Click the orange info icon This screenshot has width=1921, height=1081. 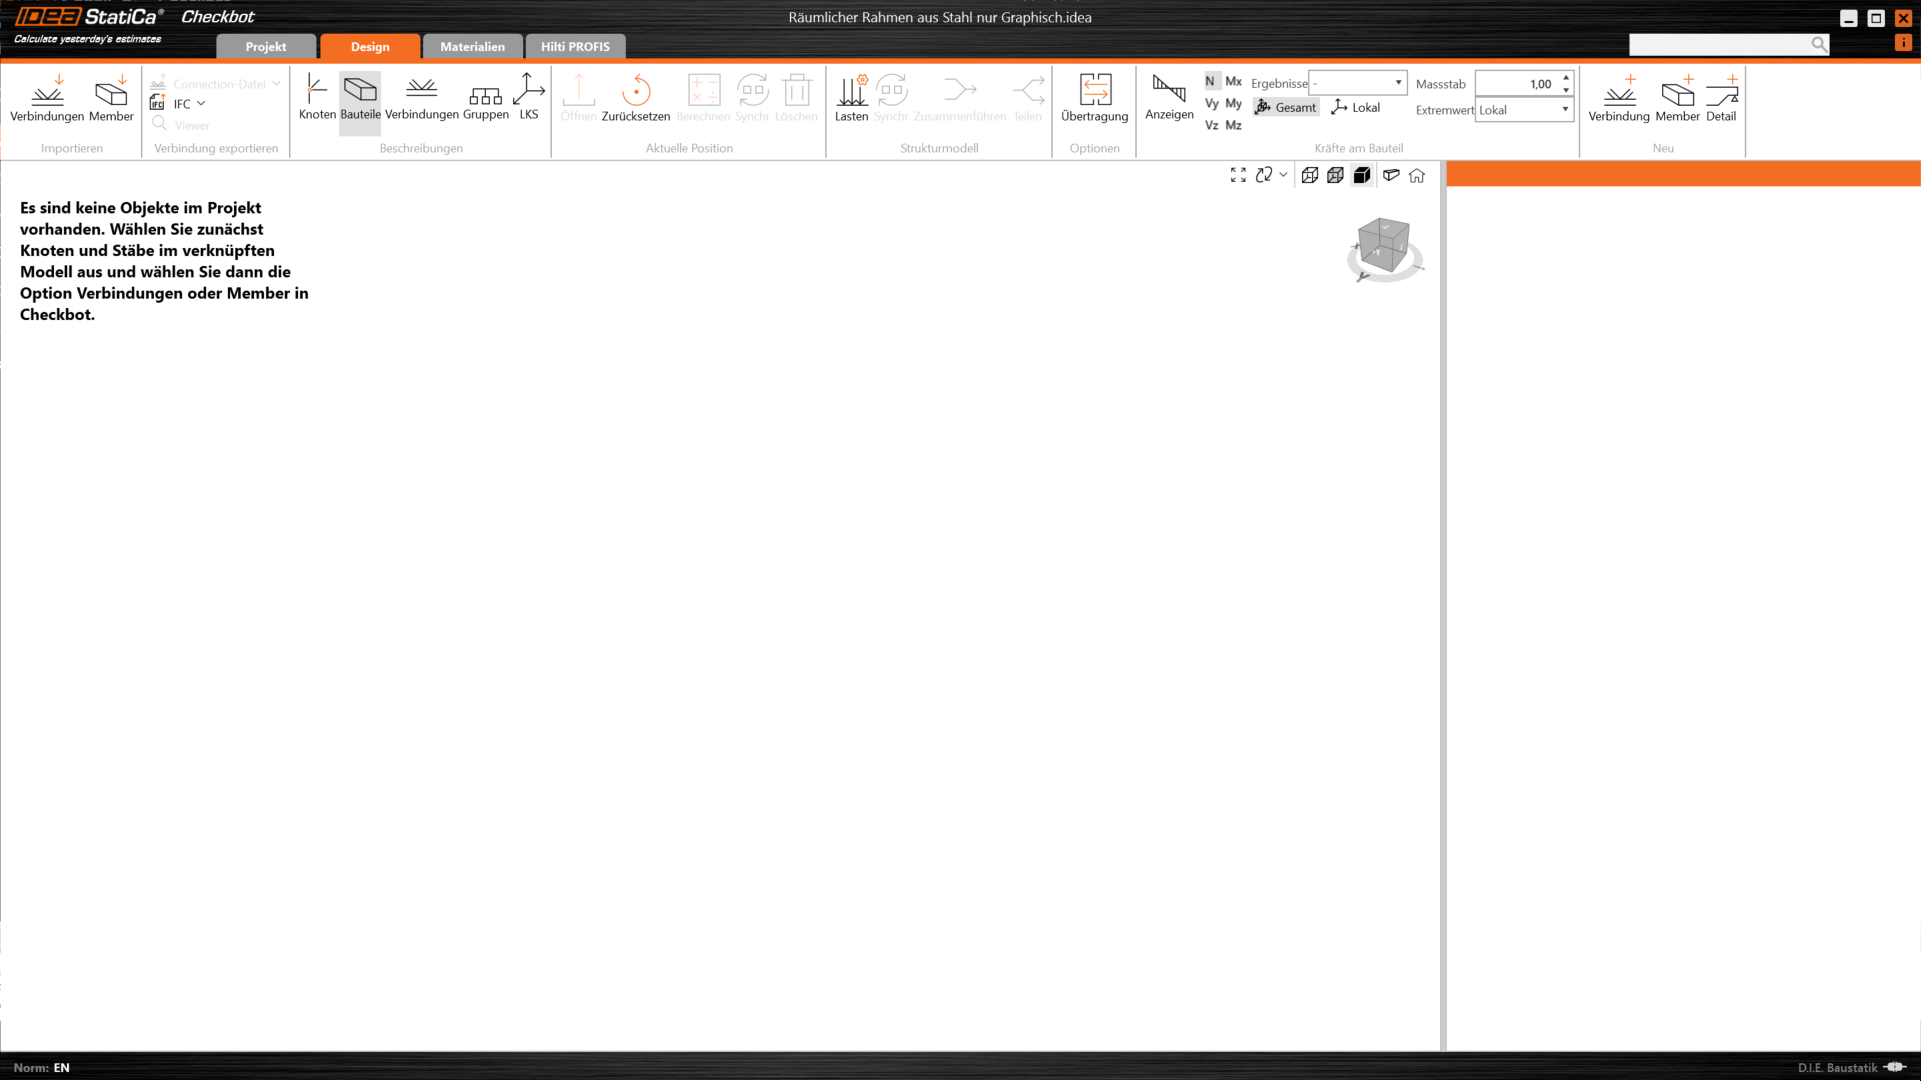(1903, 43)
